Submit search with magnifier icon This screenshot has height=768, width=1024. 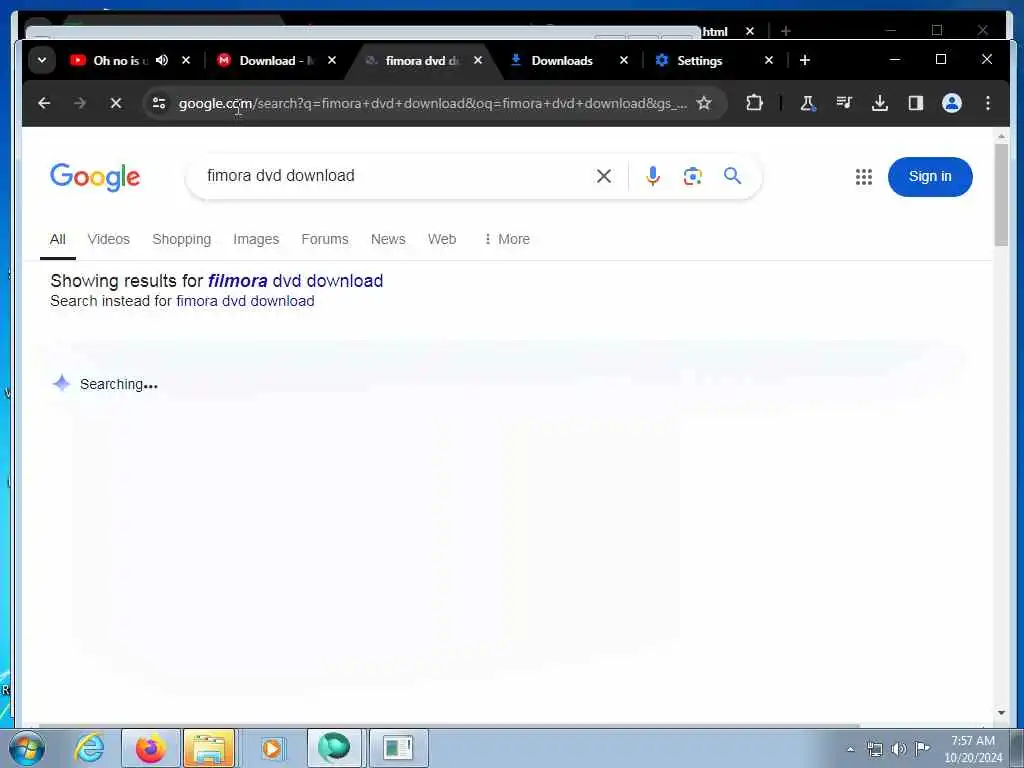tap(732, 176)
